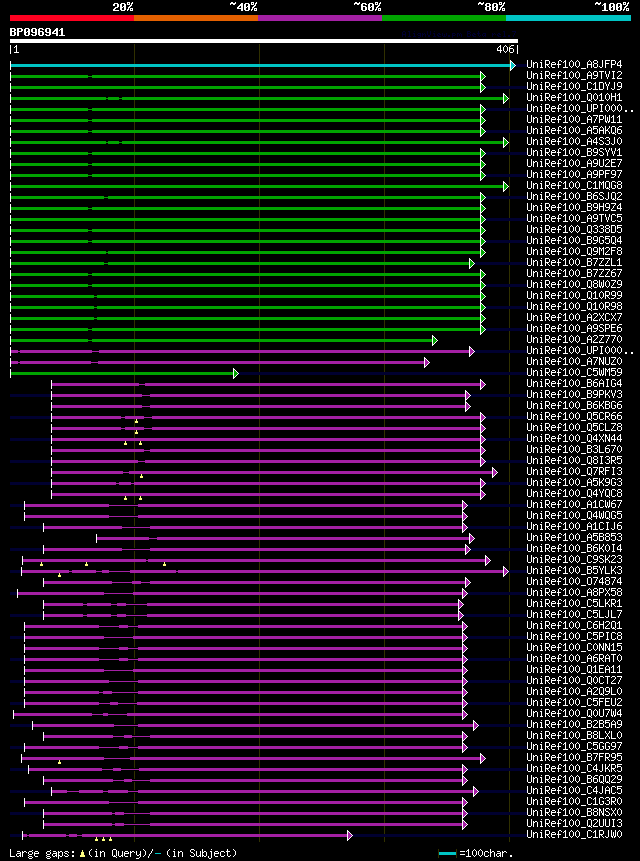Click the UniRef100_B9PKV3 label

pos(574,394)
